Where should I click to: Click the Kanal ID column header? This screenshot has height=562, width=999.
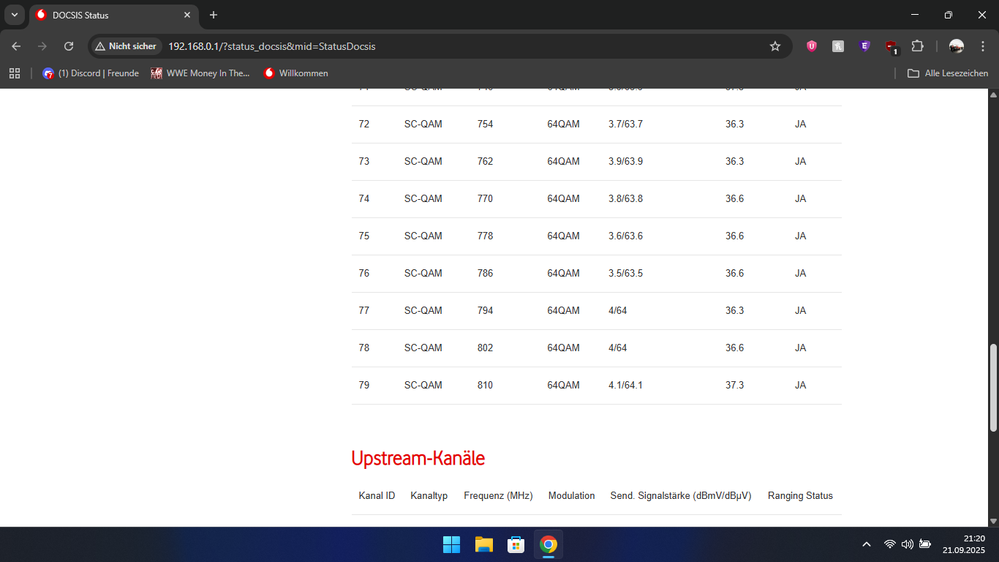(x=377, y=496)
